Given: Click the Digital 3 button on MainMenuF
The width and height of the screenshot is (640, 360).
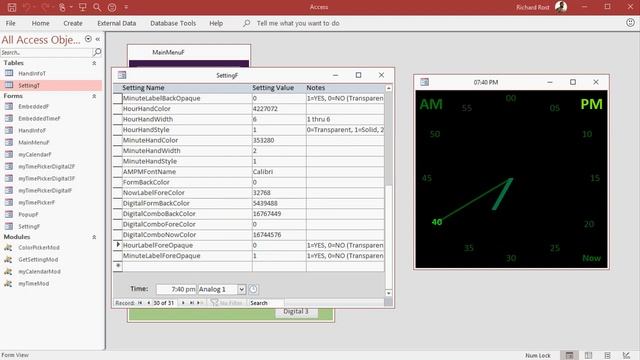Looking at the screenshot, I should coord(296,312).
